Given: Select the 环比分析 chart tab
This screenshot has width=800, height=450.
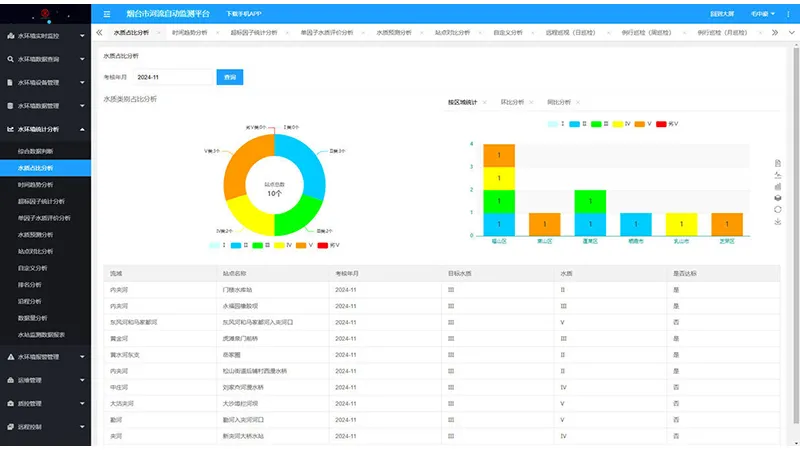Looking at the screenshot, I should click(x=514, y=102).
